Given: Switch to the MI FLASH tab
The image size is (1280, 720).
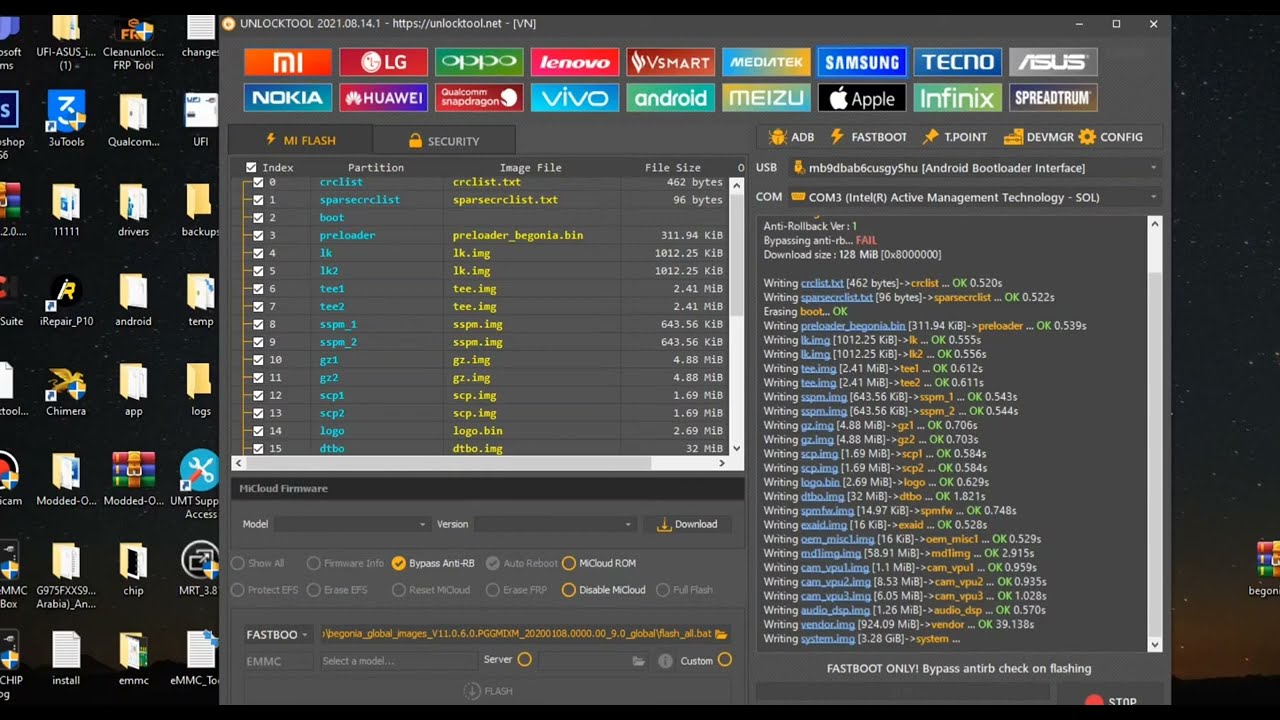Looking at the screenshot, I should (300, 140).
